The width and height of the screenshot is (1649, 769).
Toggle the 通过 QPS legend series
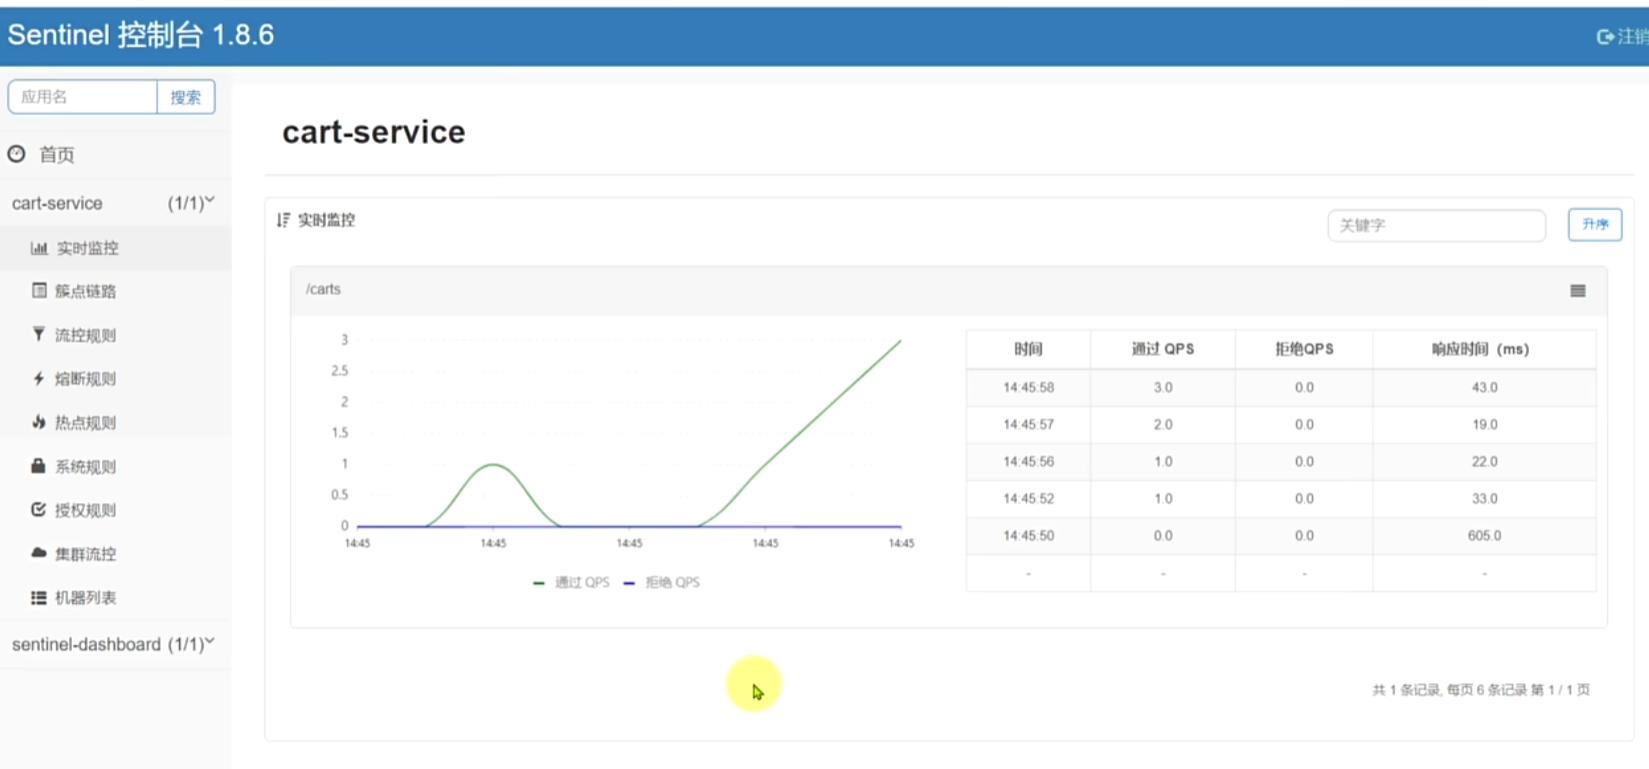pyautogui.click(x=571, y=582)
